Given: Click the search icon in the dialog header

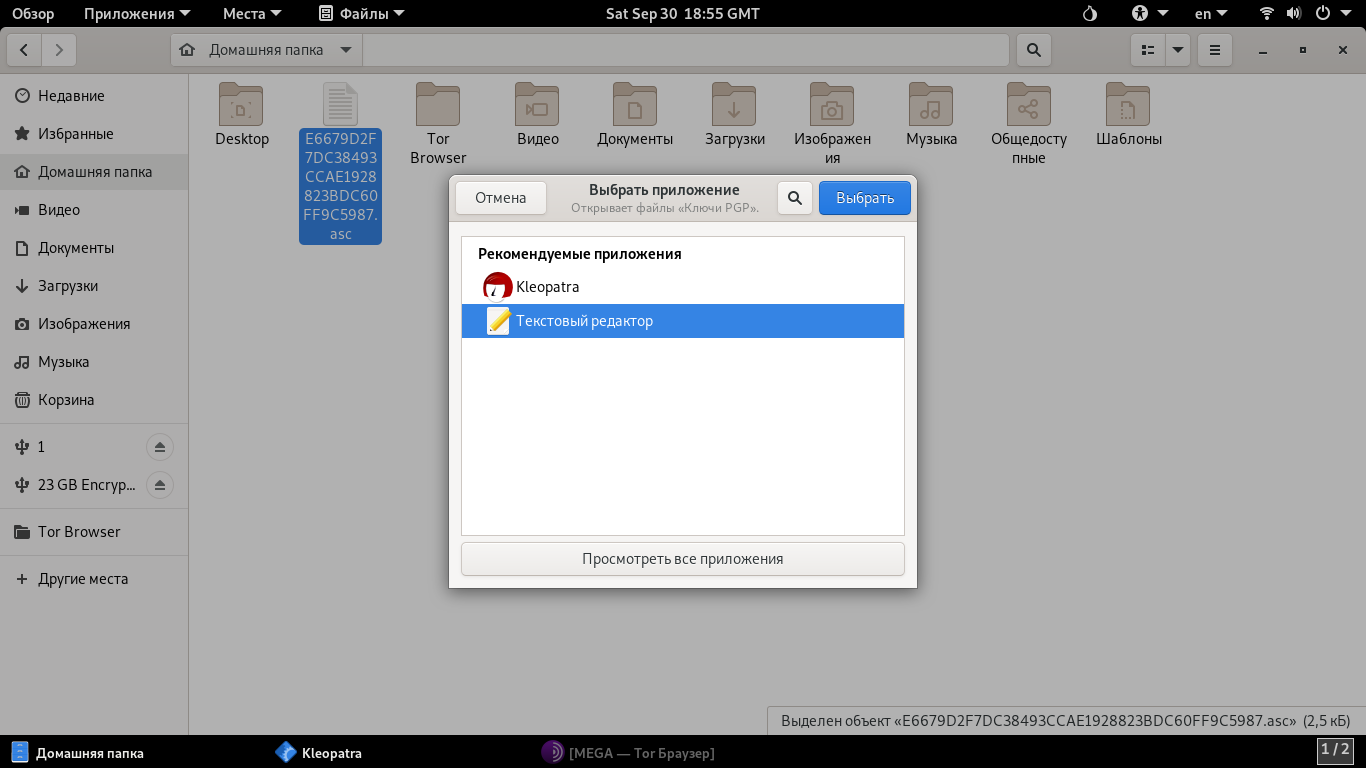Looking at the screenshot, I should [x=795, y=198].
